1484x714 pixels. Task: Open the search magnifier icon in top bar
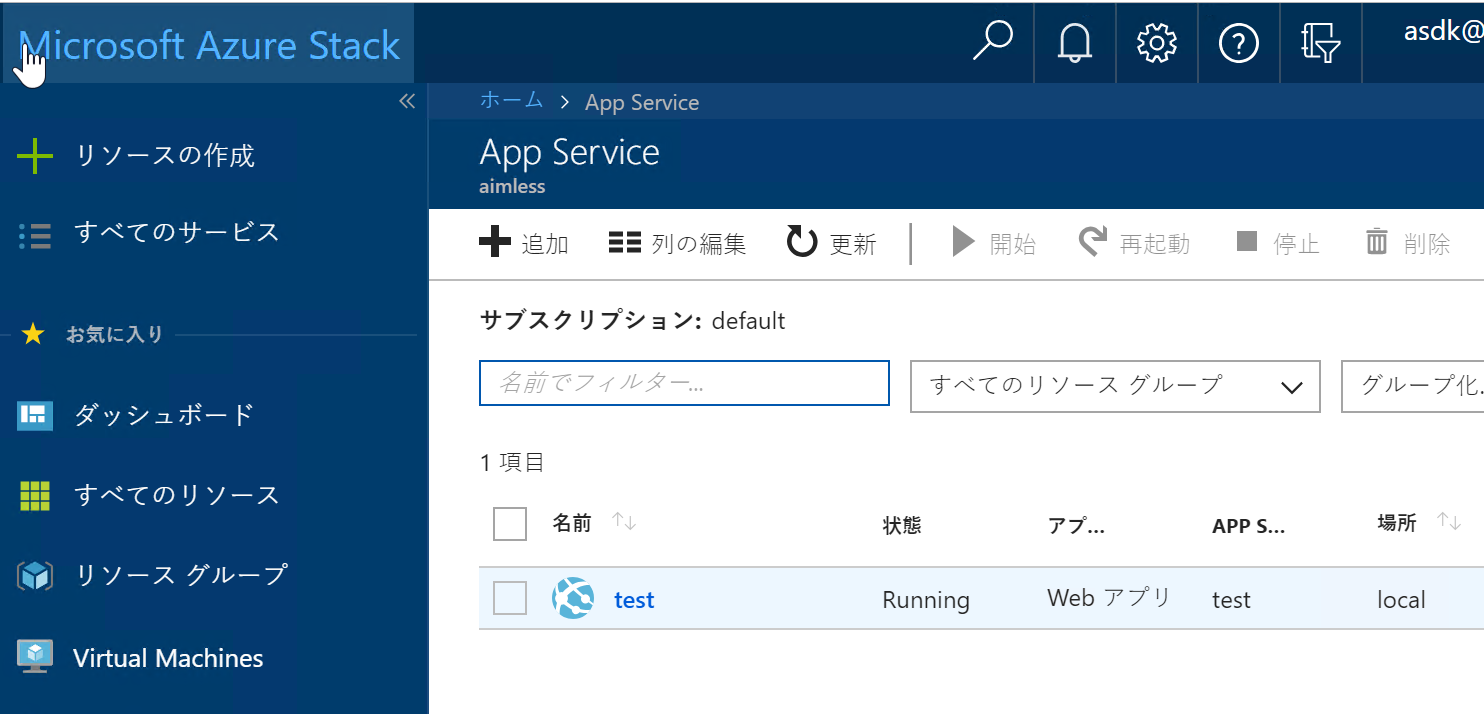pos(992,42)
